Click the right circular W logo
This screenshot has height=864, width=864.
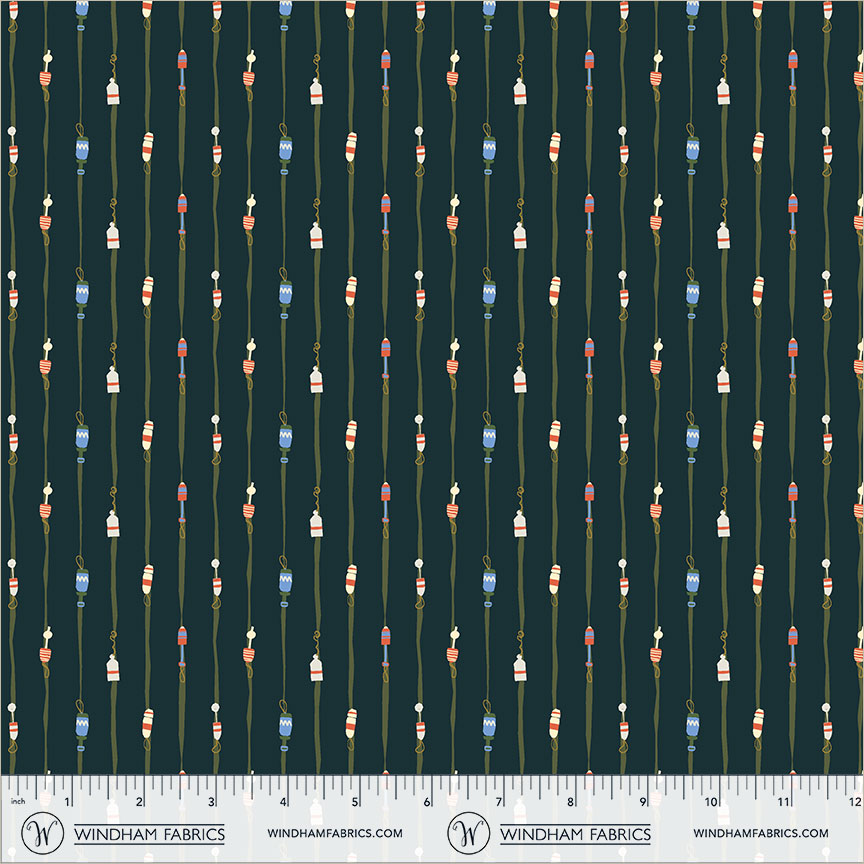pos(469,832)
